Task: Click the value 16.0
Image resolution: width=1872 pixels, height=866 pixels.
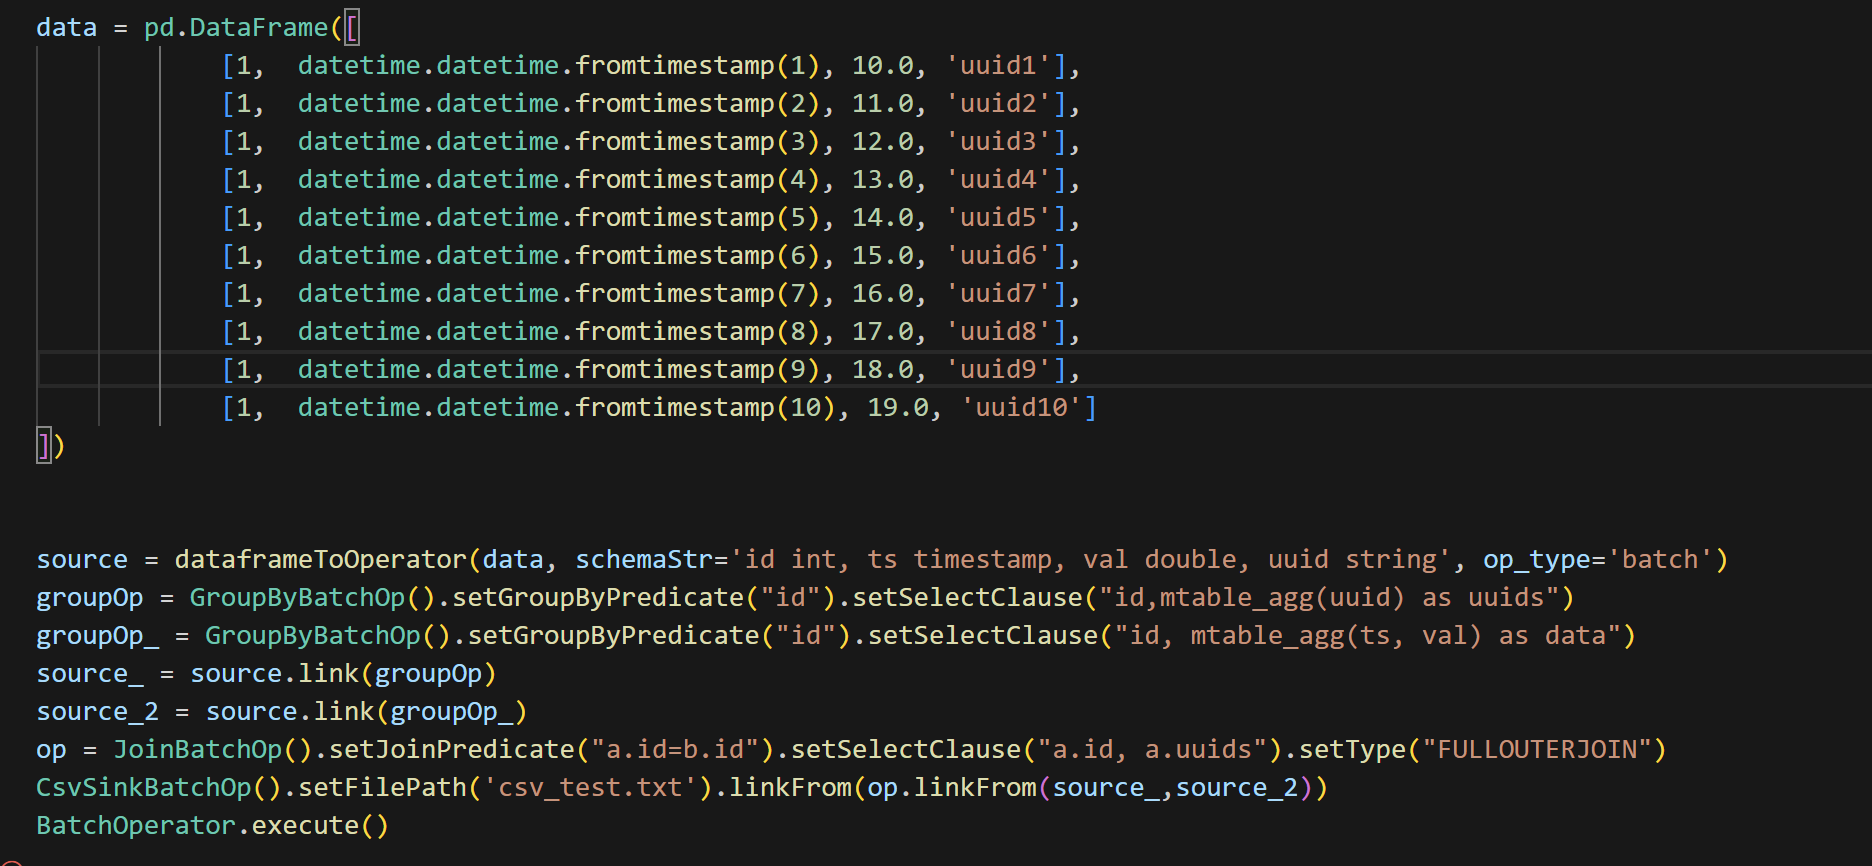Action: pyautogui.click(x=883, y=294)
